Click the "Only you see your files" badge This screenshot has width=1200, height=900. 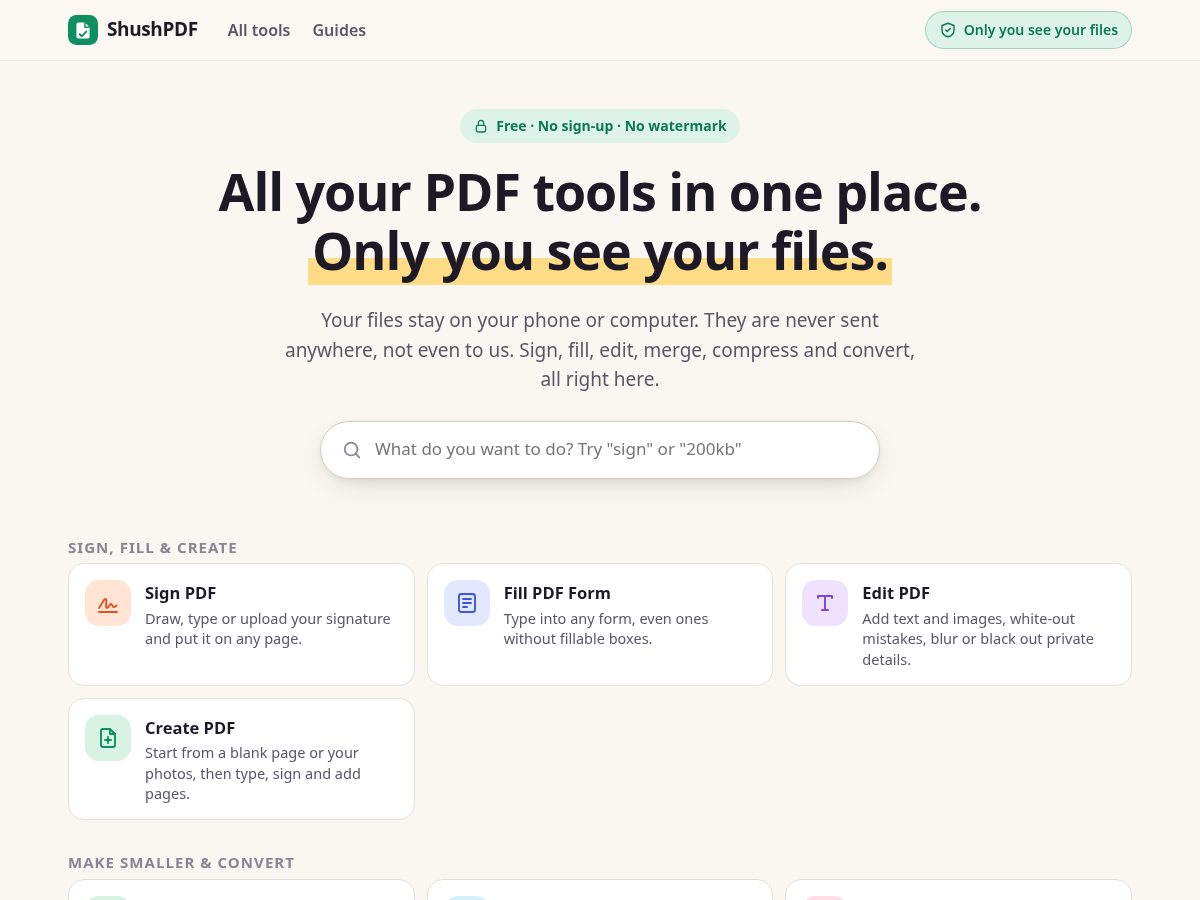click(x=1028, y=30)
